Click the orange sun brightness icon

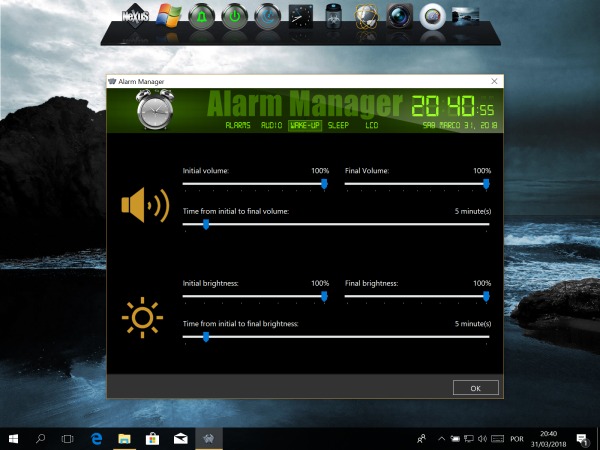pyautogui.click(x=142, y=318)
